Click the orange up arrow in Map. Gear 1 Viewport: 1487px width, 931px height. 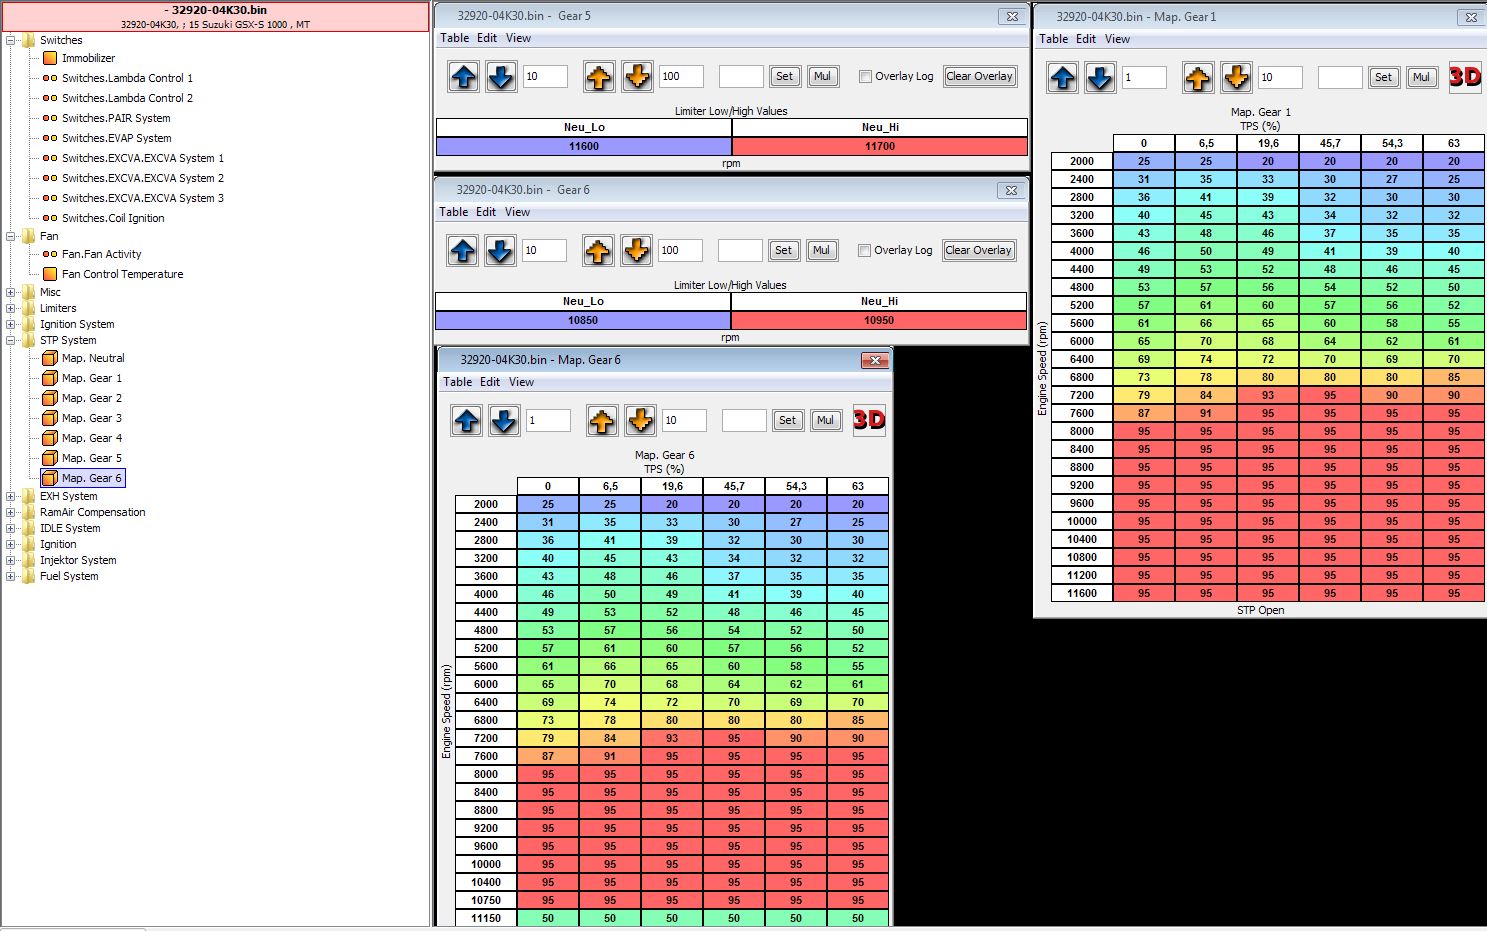[x=1198, y=77]
